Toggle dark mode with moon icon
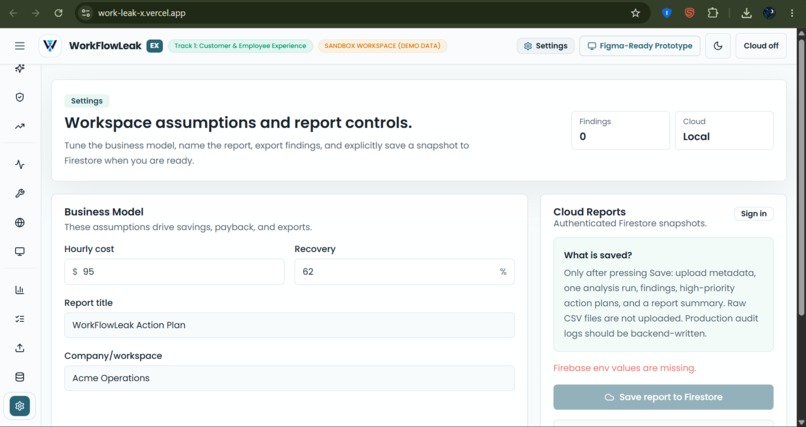 tap(718, 46)
